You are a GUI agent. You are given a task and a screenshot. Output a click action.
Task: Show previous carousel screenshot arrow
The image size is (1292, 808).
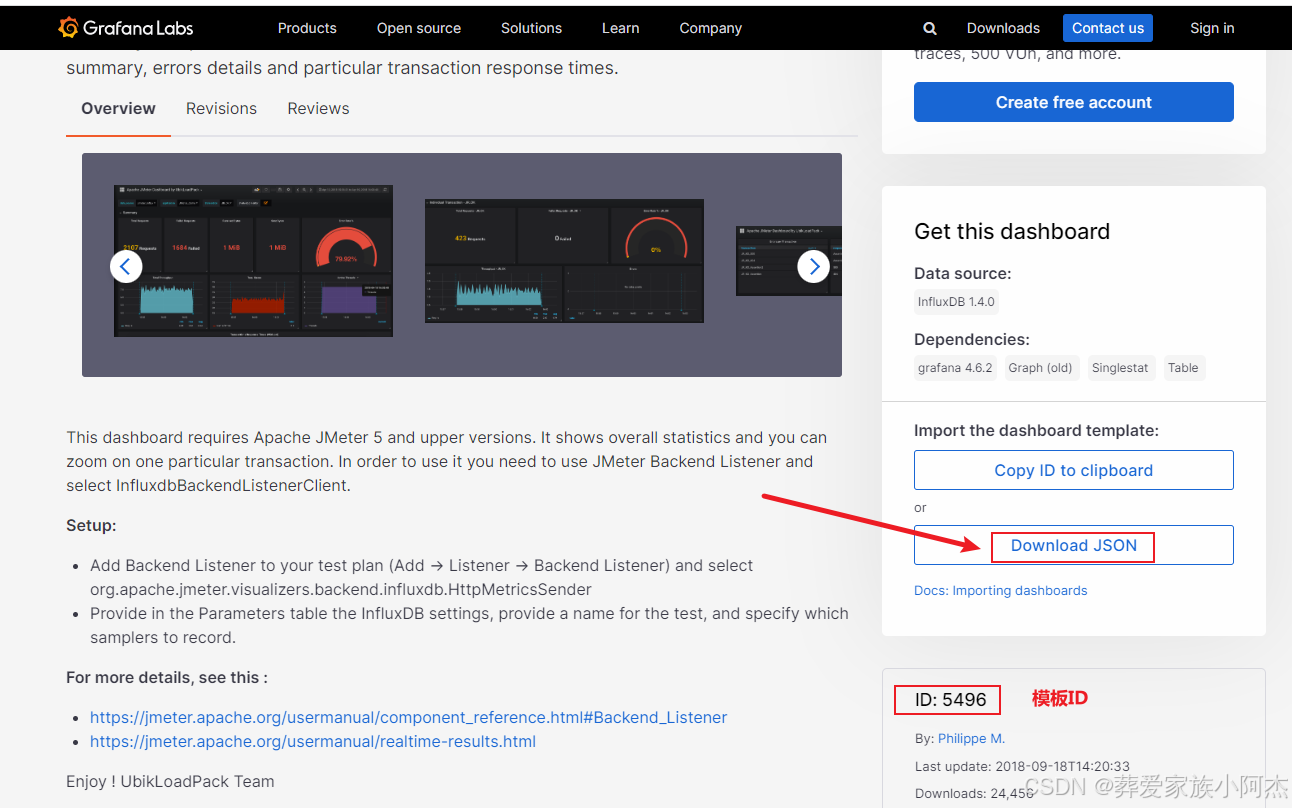(x=125, y=266)
